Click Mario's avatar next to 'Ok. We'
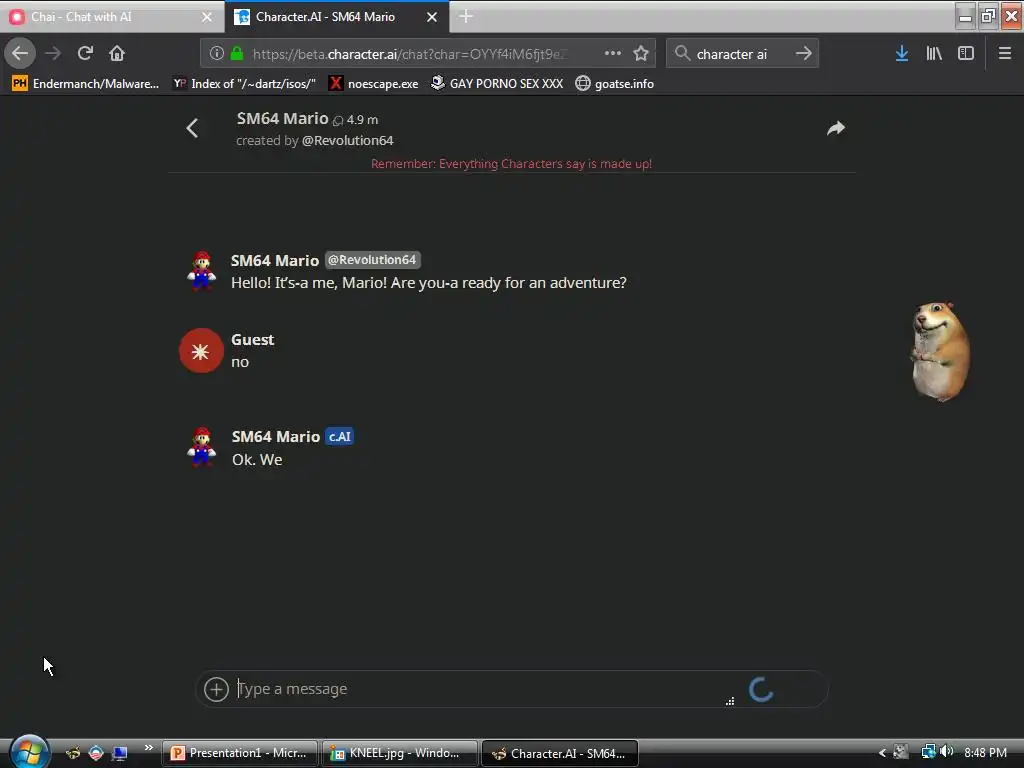The image size is (1024, 768). tap(201, 447)
